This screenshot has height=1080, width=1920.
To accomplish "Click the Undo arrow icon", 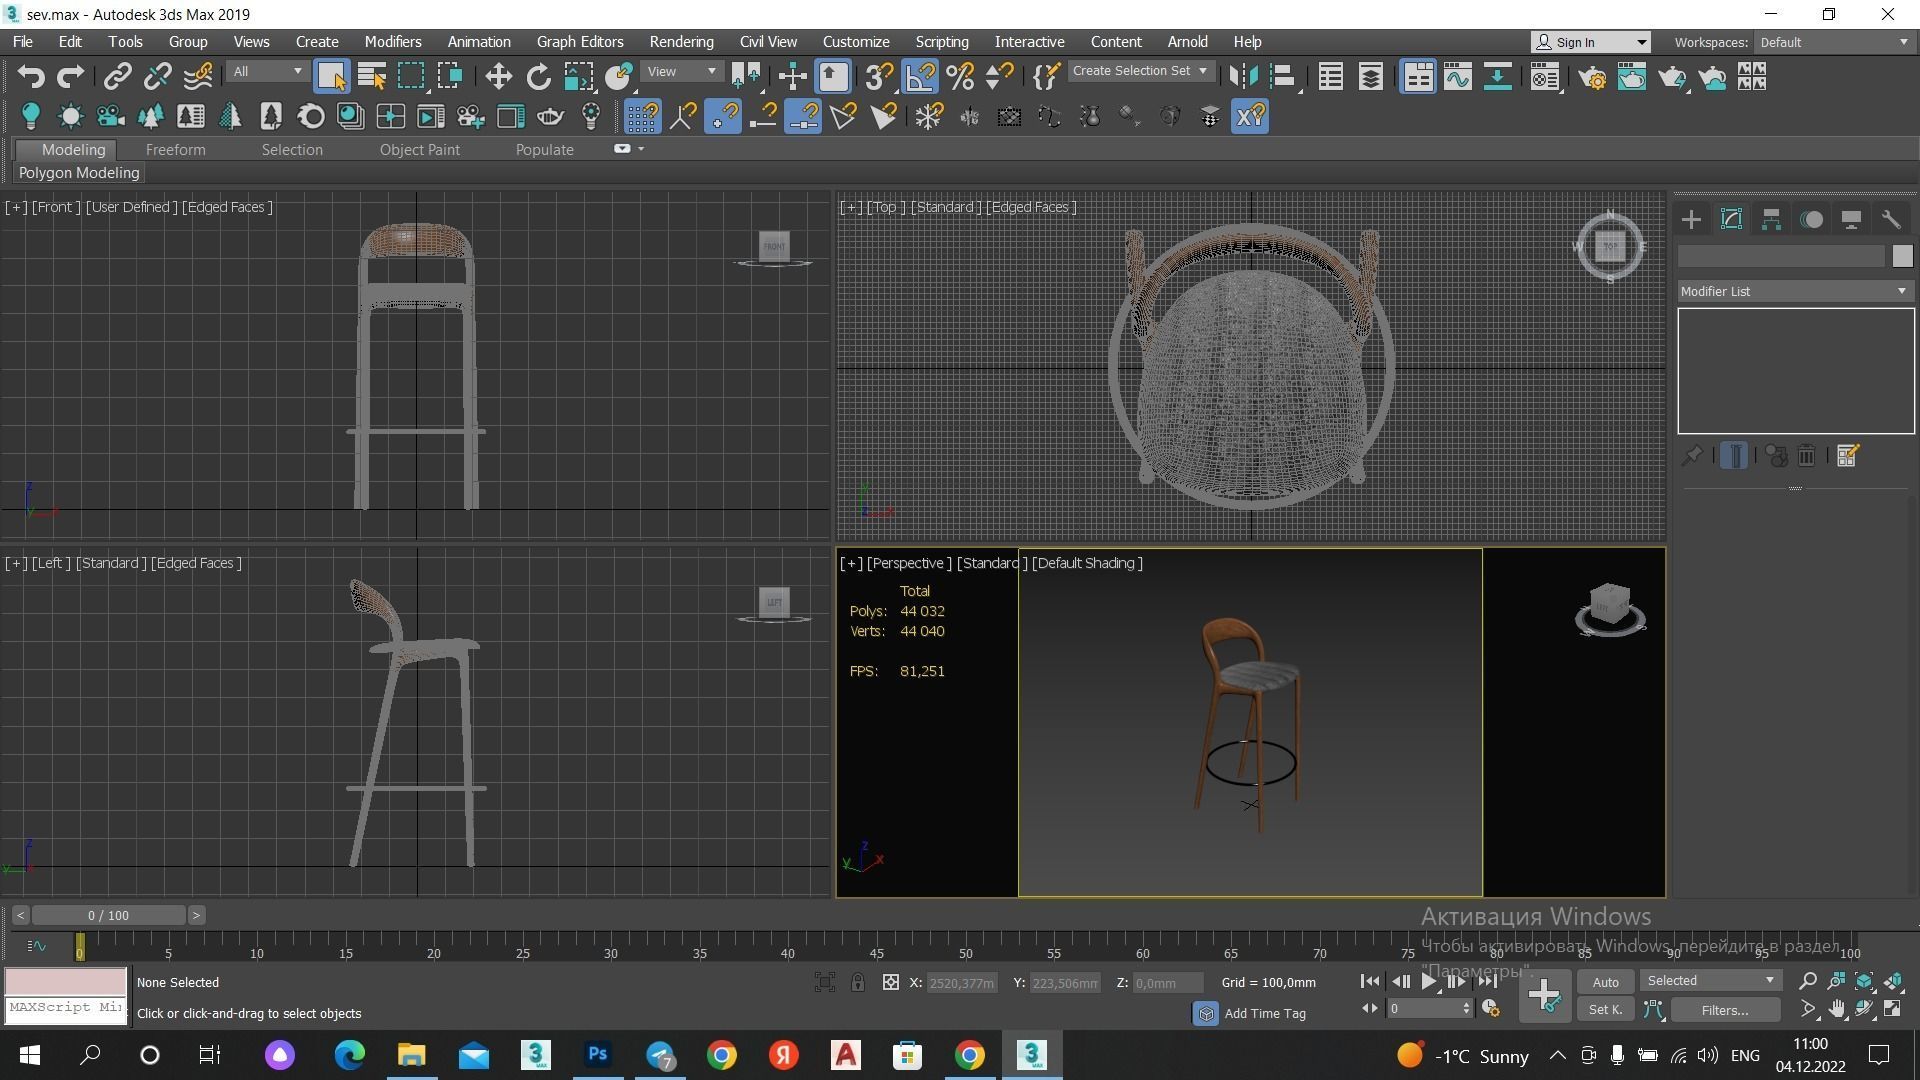I will 31,77.
